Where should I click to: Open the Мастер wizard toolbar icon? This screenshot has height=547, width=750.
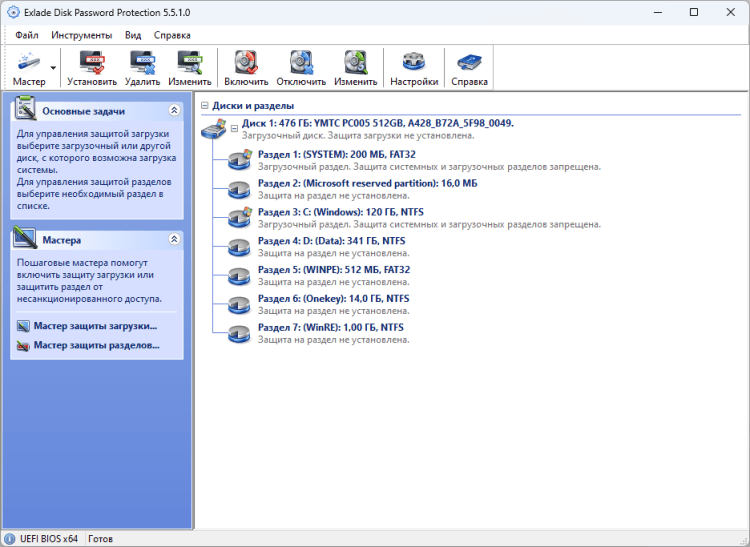click(29, 67)
